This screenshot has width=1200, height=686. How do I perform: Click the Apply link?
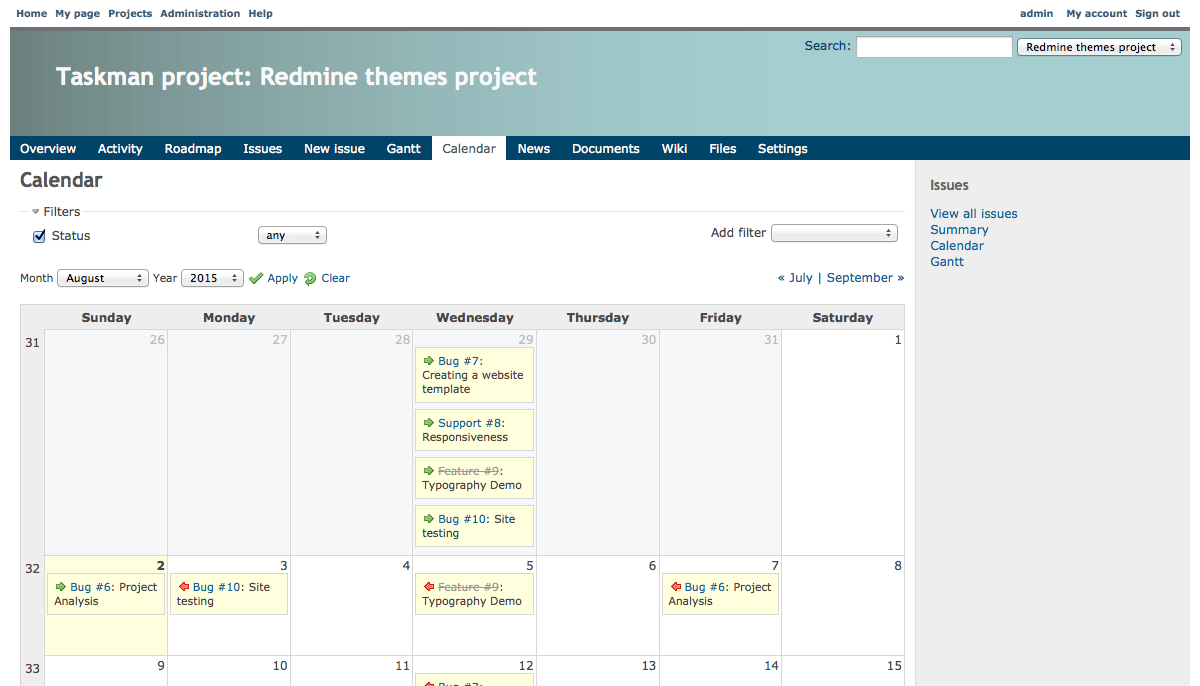pos(282,278)
